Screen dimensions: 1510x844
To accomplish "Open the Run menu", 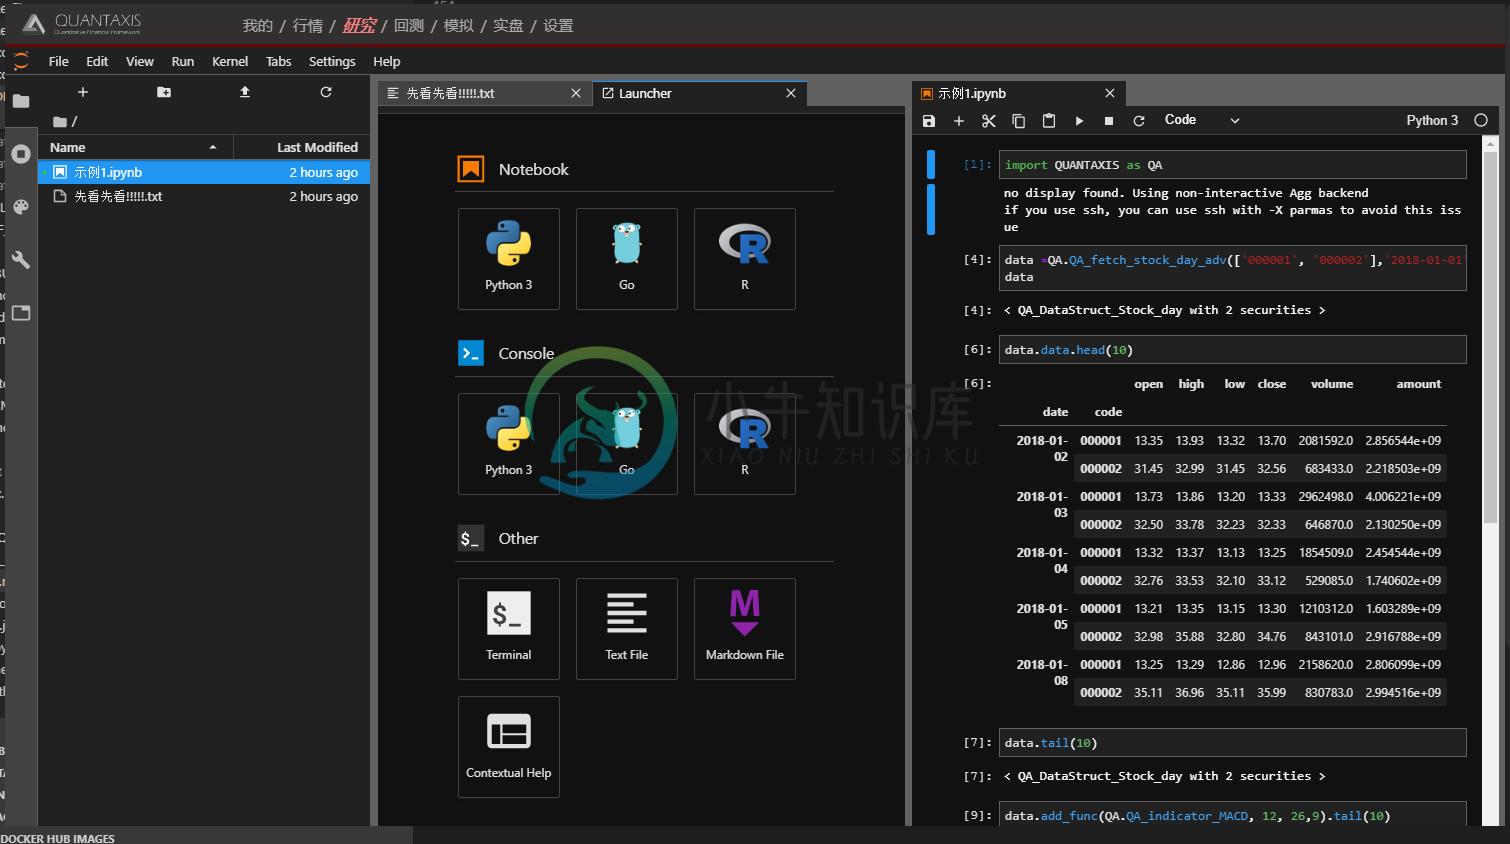I will pos(183,61).
